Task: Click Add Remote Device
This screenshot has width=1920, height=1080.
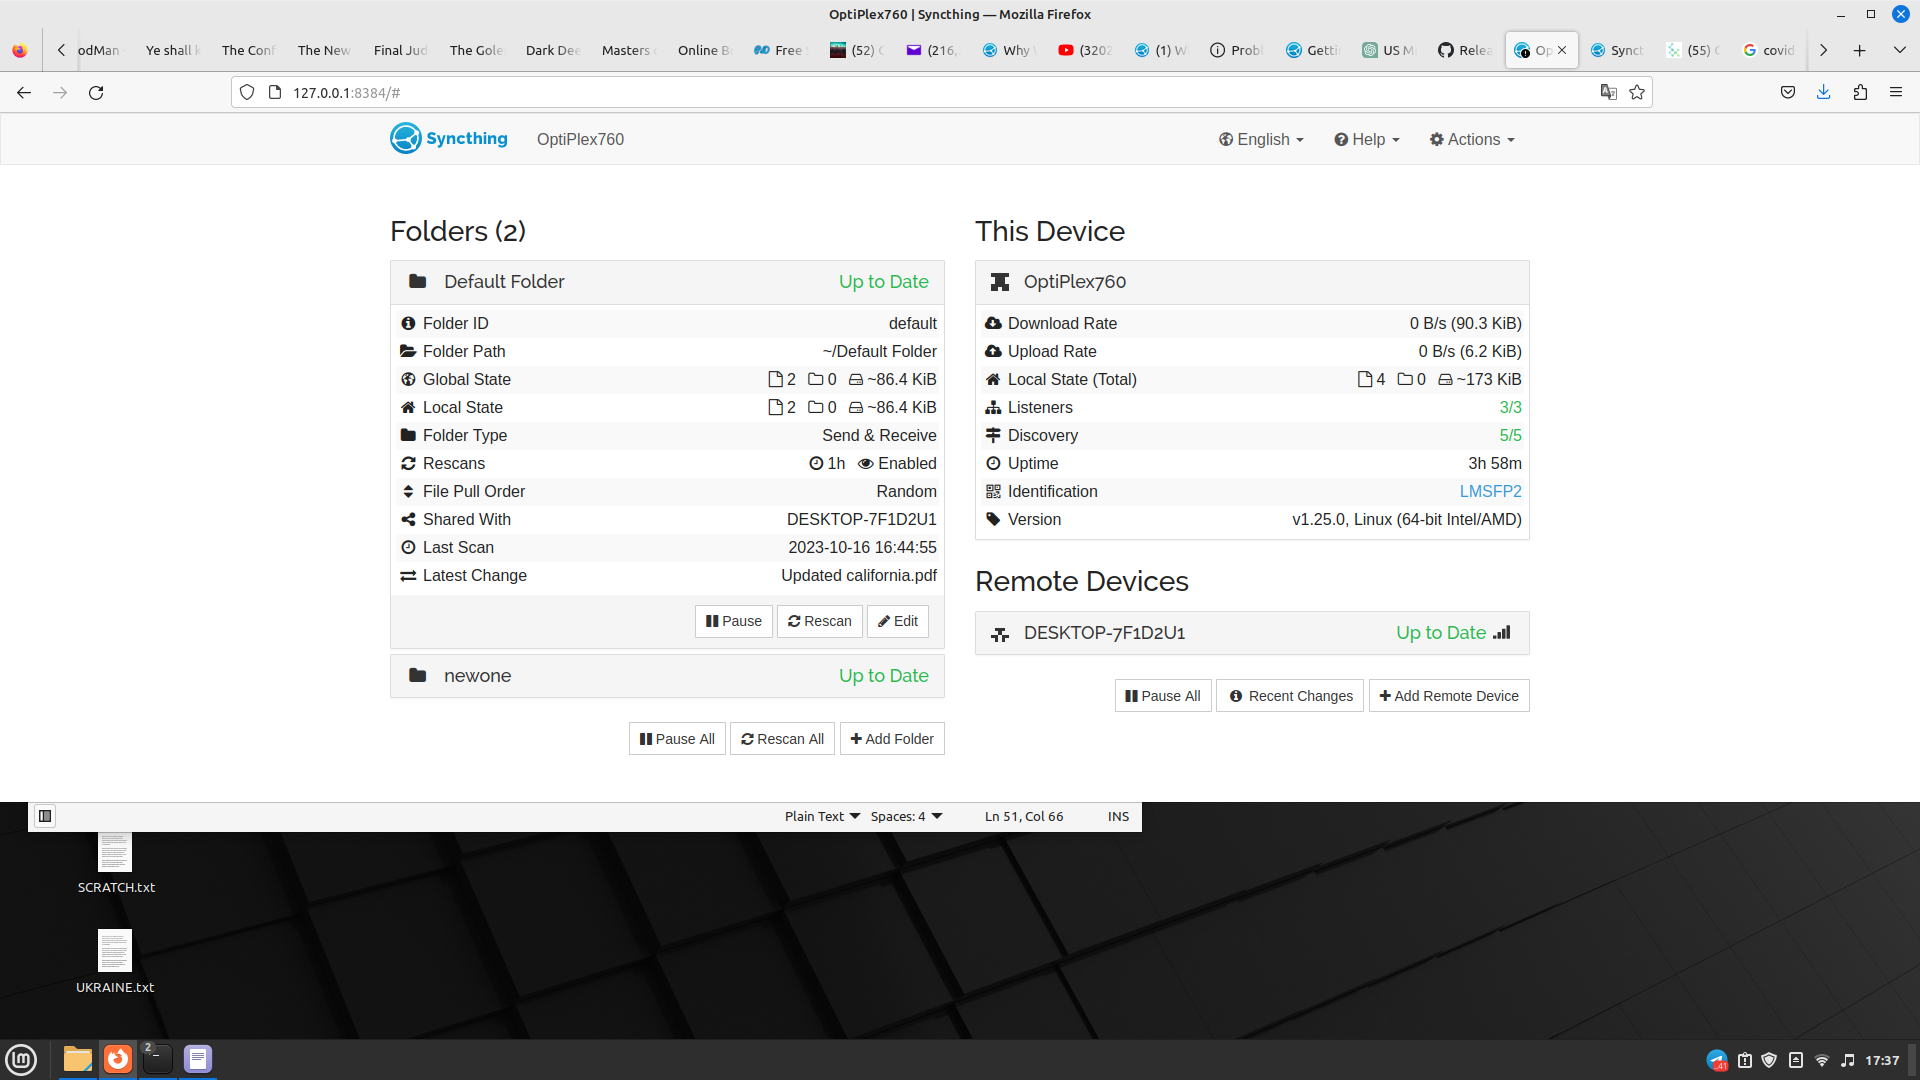Action: 1449,696
